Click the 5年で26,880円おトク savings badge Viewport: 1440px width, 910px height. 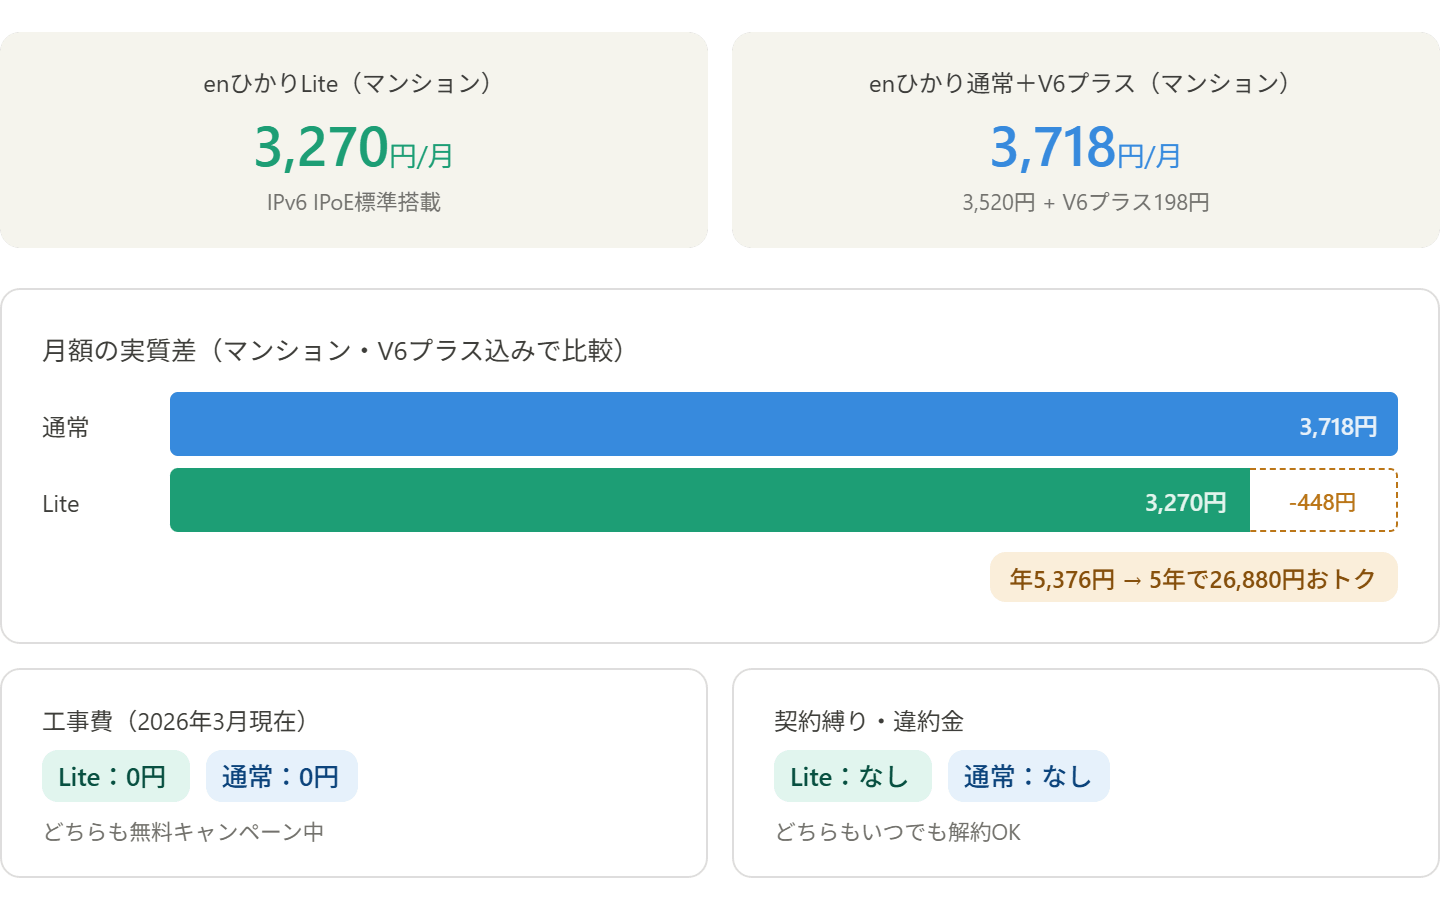tap(1193, 578)
